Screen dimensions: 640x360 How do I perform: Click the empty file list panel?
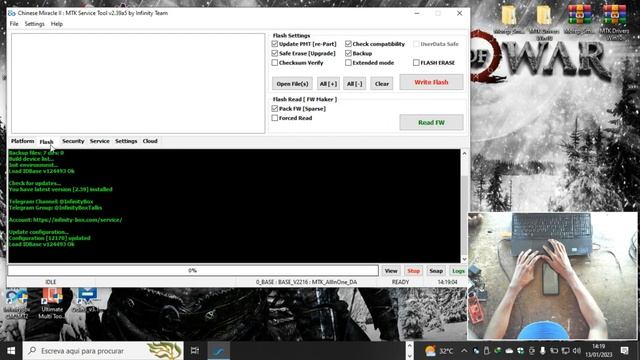click(138, 83)
